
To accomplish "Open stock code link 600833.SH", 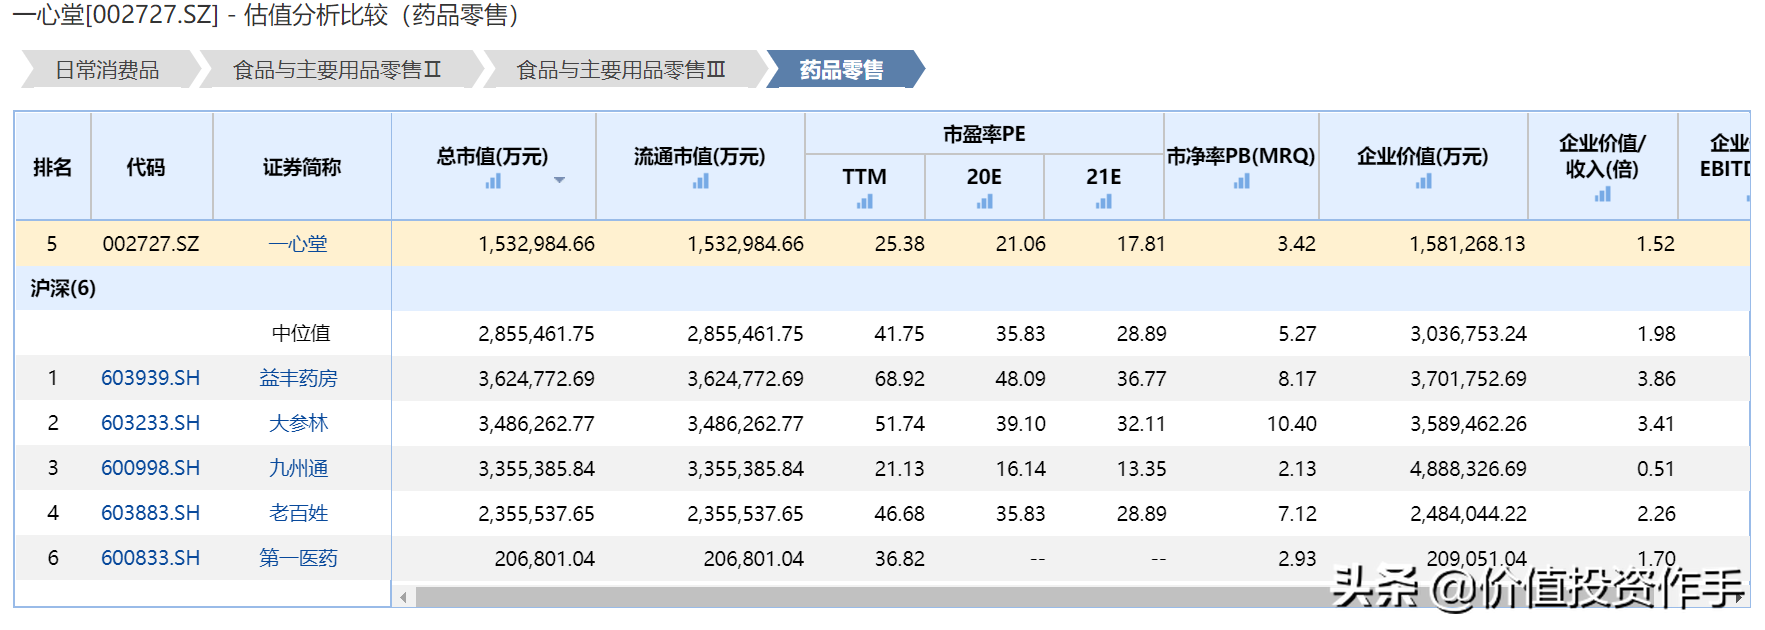I will [150, 558].
